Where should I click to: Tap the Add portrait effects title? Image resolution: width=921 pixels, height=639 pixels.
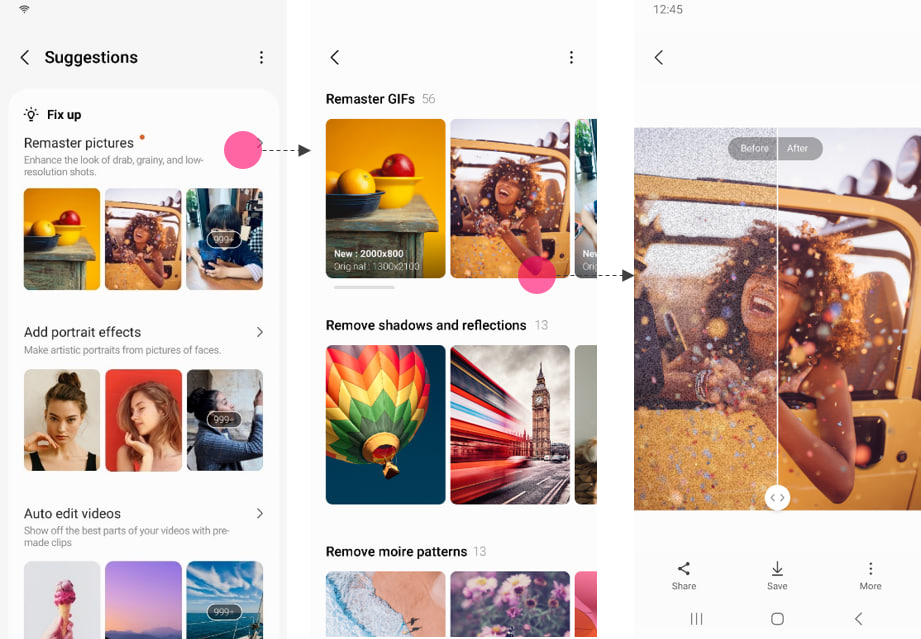pyautogui.click(x=82, y=332)
